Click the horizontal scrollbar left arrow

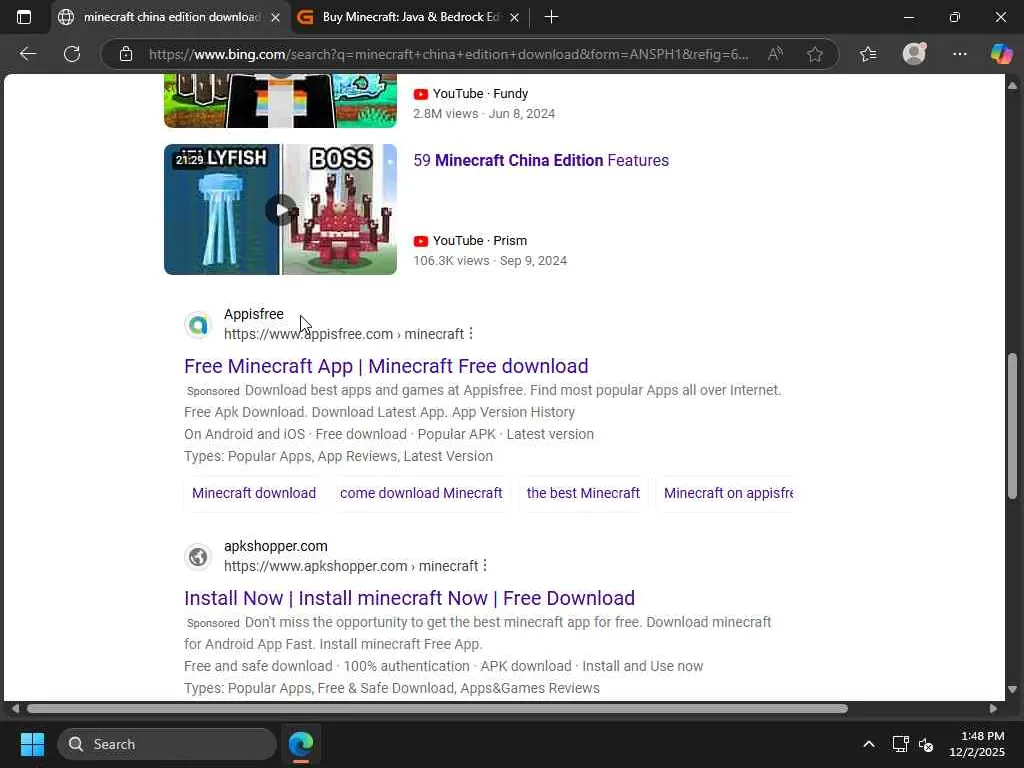[14, 709]
